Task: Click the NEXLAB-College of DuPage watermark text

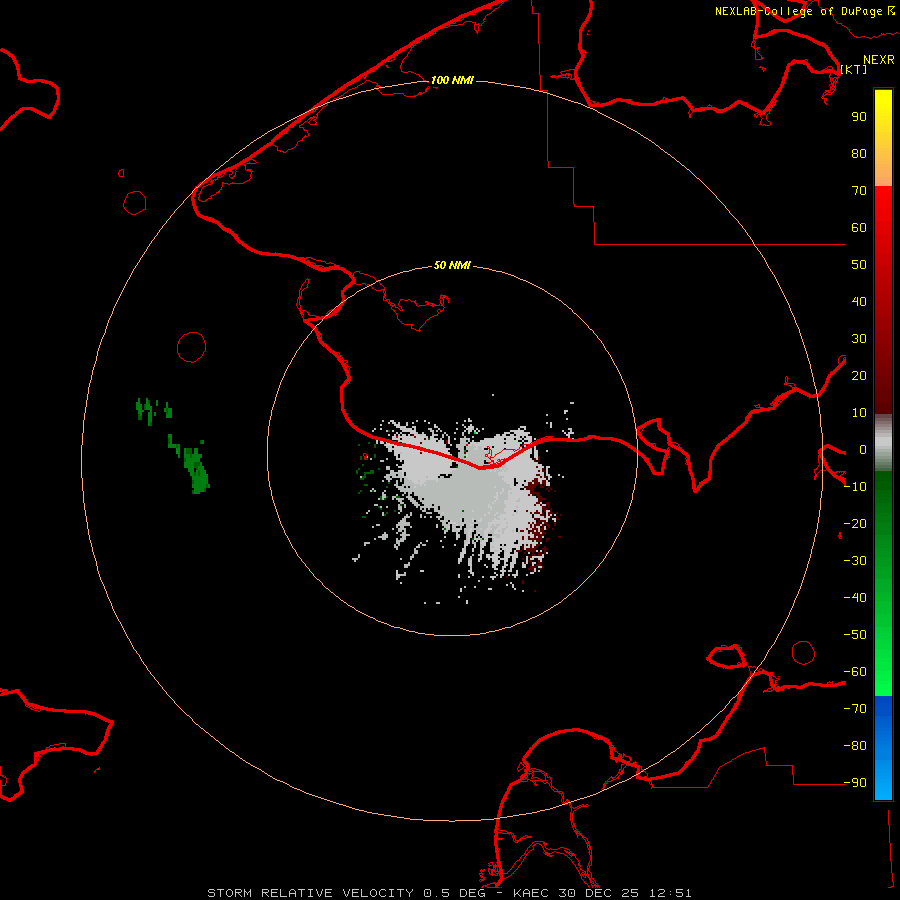Action: click(x=798, y=11)
